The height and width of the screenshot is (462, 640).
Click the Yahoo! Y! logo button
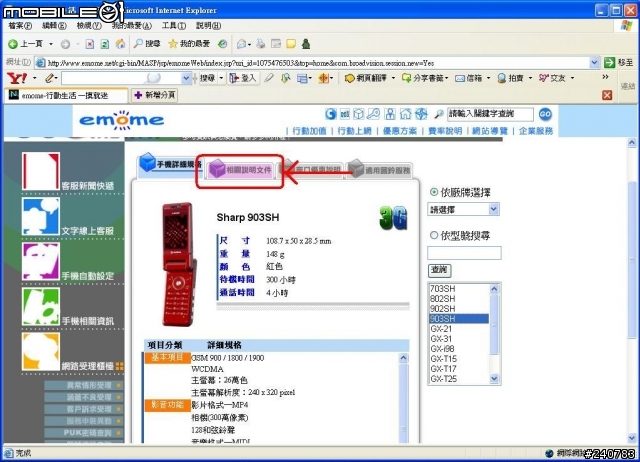pos(17,78)
